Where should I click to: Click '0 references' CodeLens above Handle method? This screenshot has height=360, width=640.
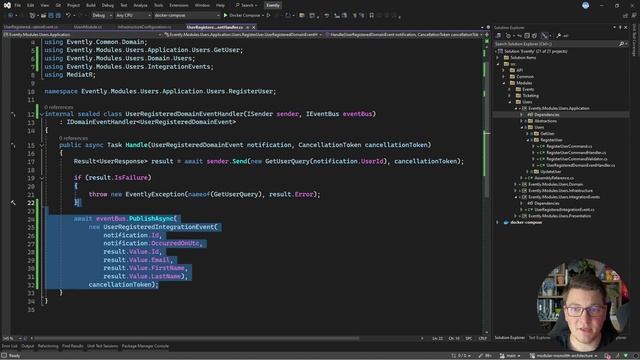[73, 138]
